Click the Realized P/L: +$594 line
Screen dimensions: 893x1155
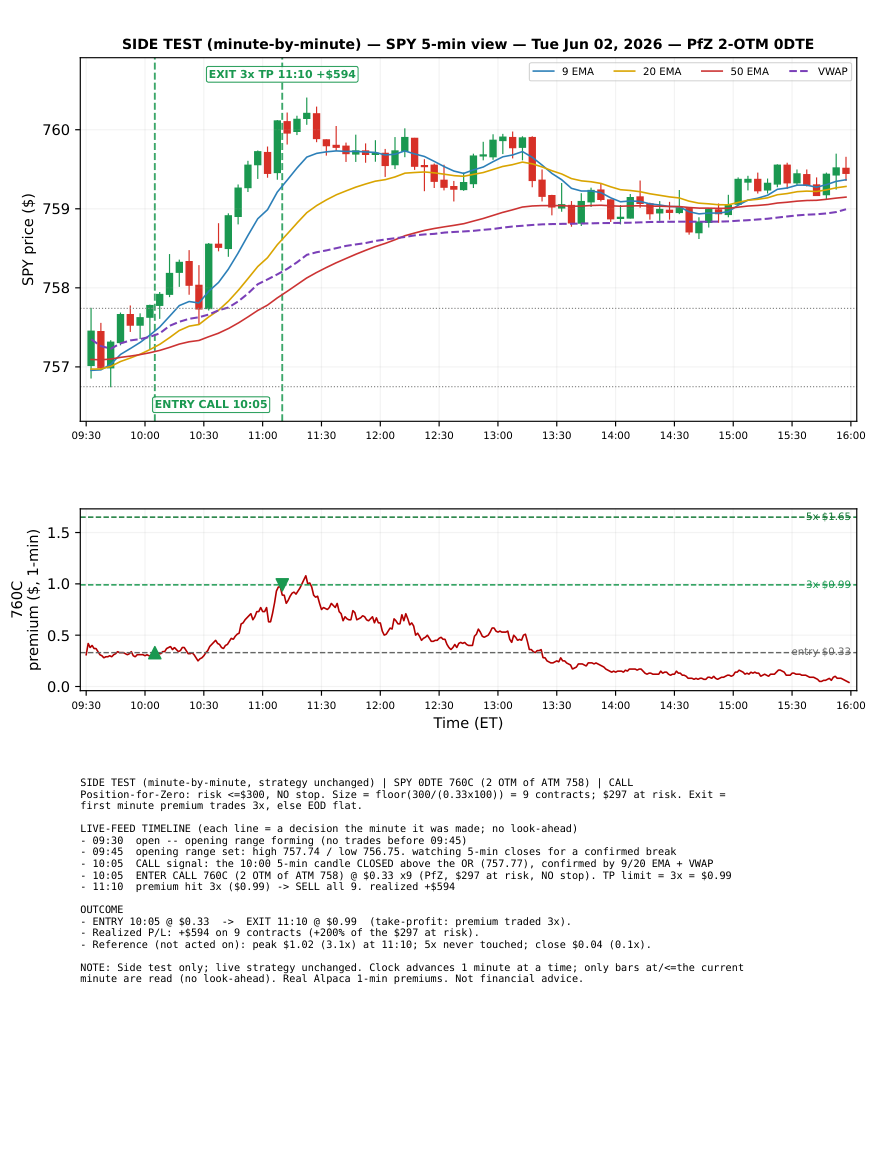point(280,933)
